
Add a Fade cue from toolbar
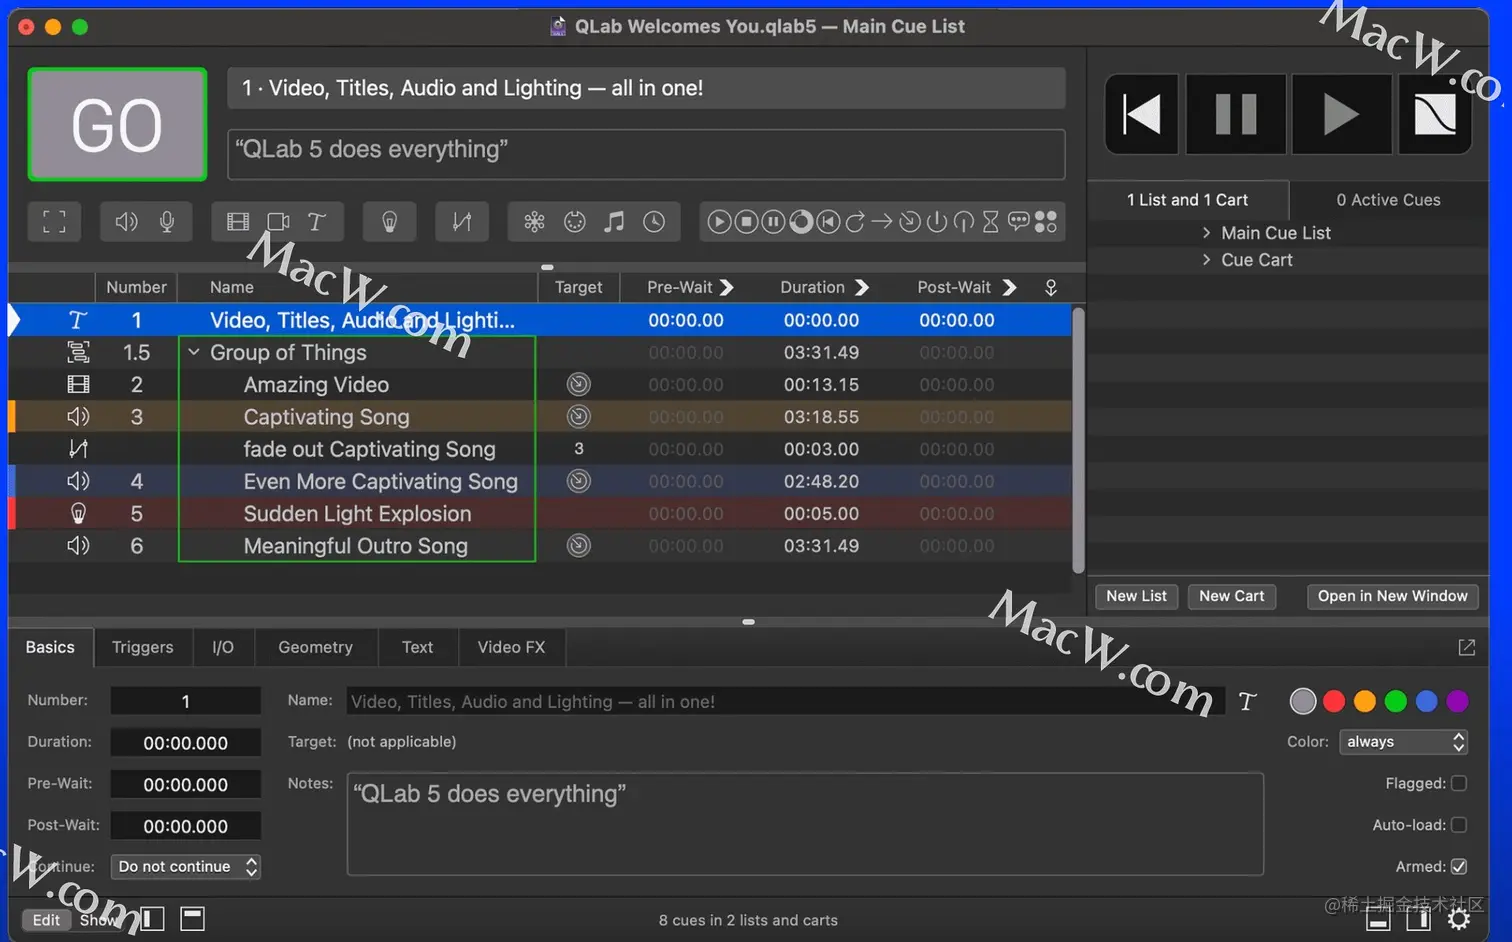click(x=462, y=222)
